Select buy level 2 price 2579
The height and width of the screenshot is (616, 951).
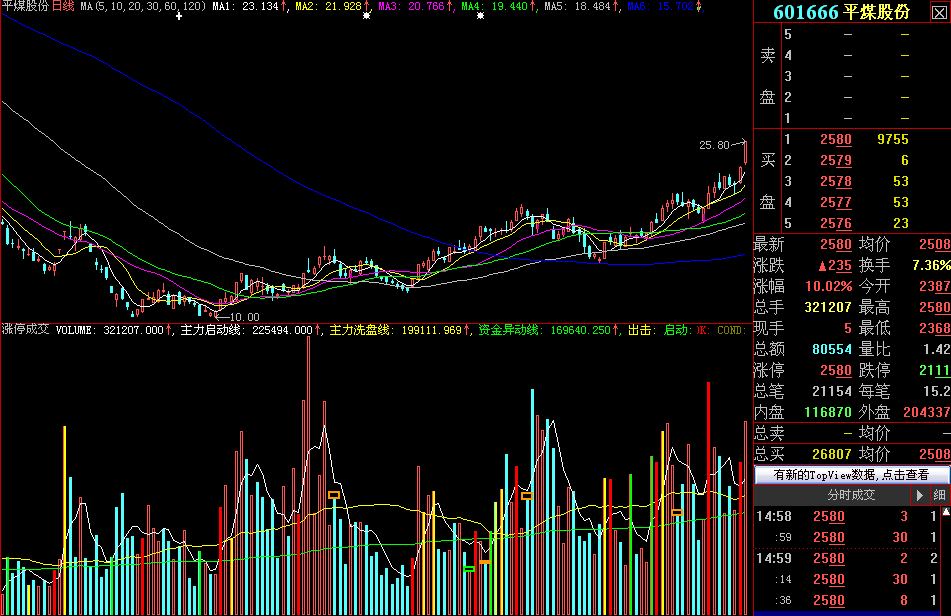[x=836, y=160]
